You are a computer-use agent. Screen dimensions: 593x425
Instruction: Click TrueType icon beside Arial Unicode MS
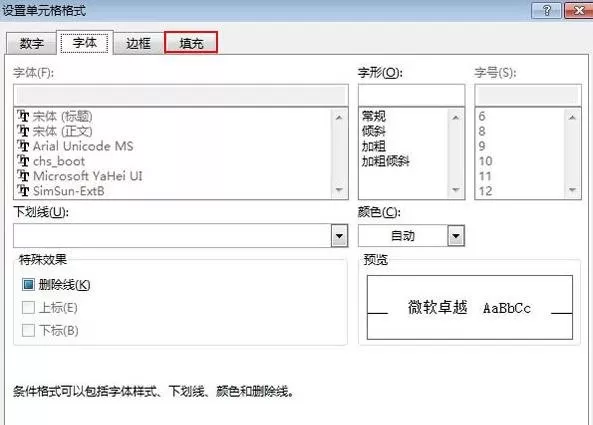23,146
